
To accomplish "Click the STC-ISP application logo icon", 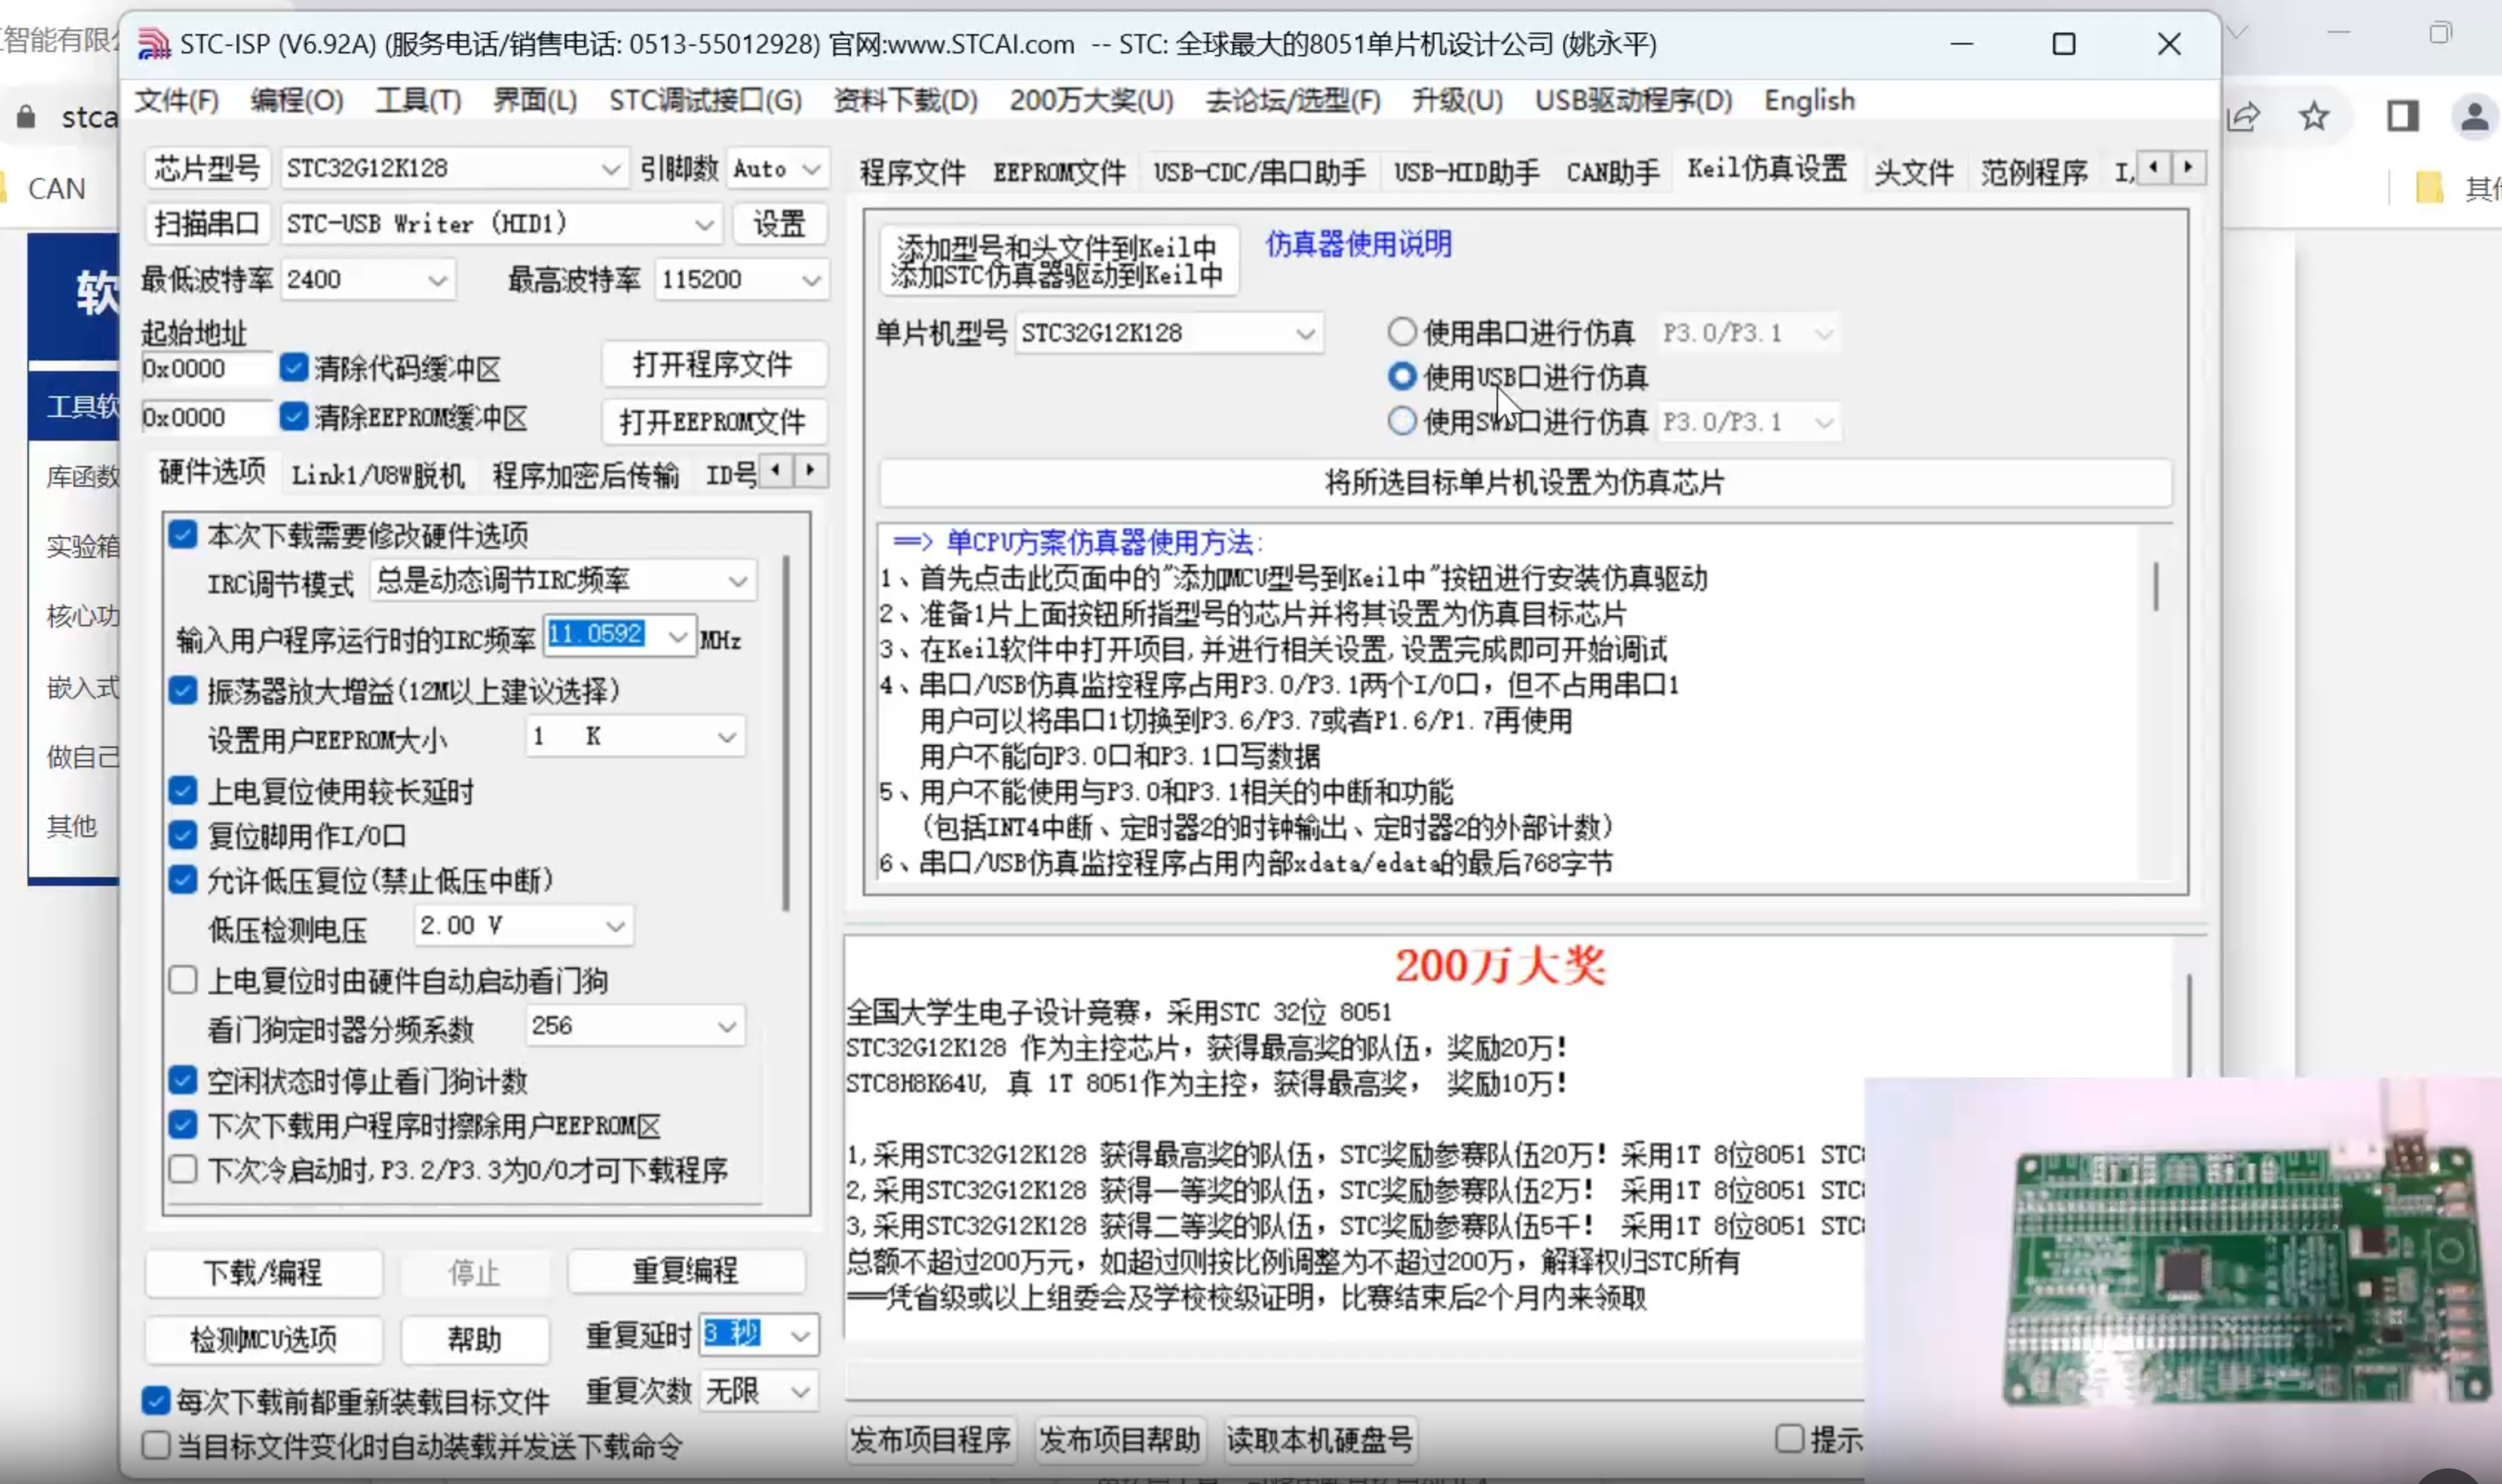I will point(154,44).
